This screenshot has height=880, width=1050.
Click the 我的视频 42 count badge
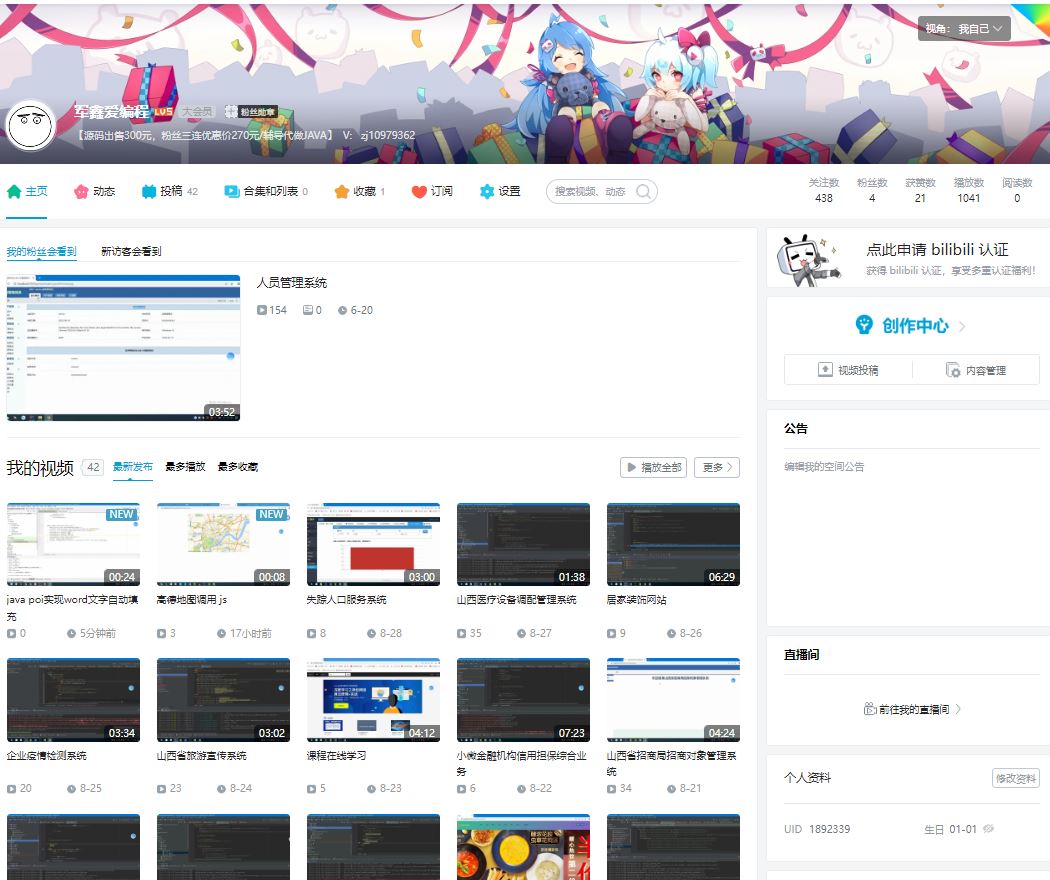click(x=93, y=467)
